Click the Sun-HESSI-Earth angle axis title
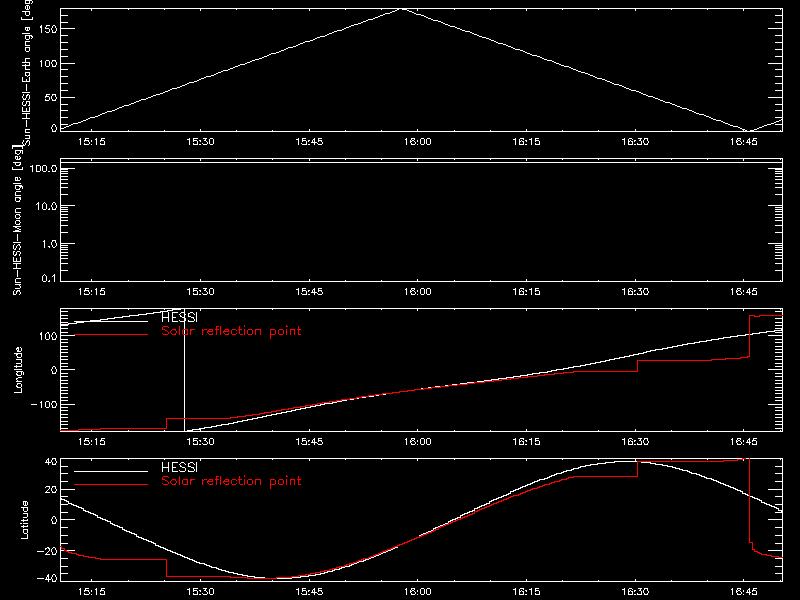The width and height of the screenshot is (800, 600). click(x=28, y=72)
